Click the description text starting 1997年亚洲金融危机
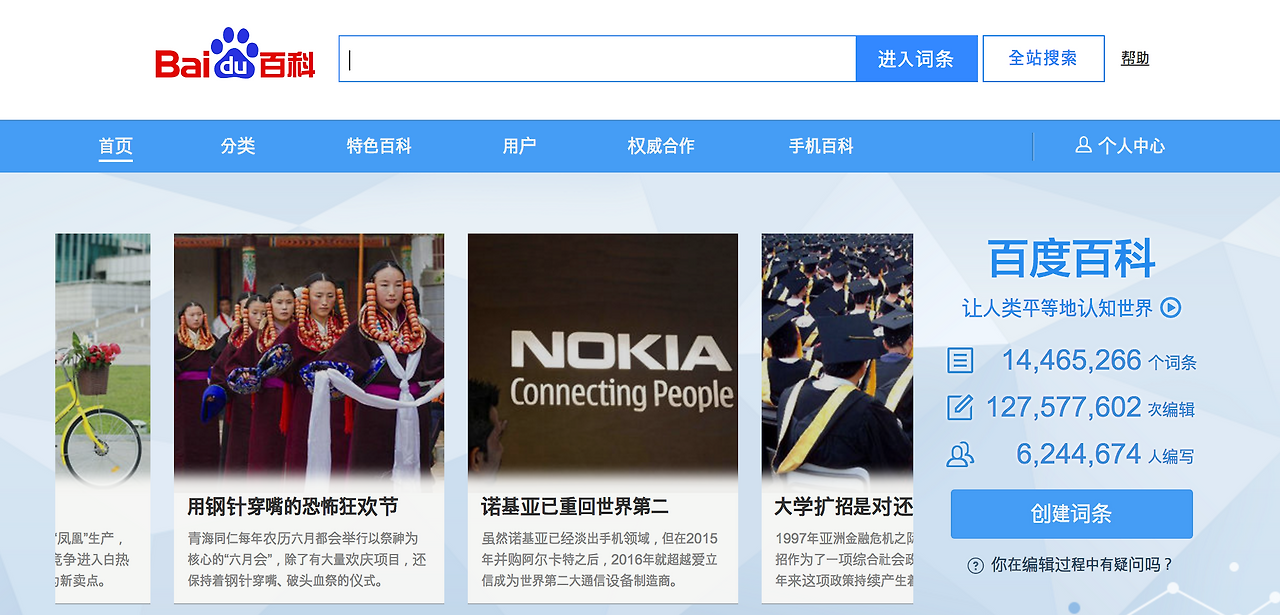 [844, 559]
